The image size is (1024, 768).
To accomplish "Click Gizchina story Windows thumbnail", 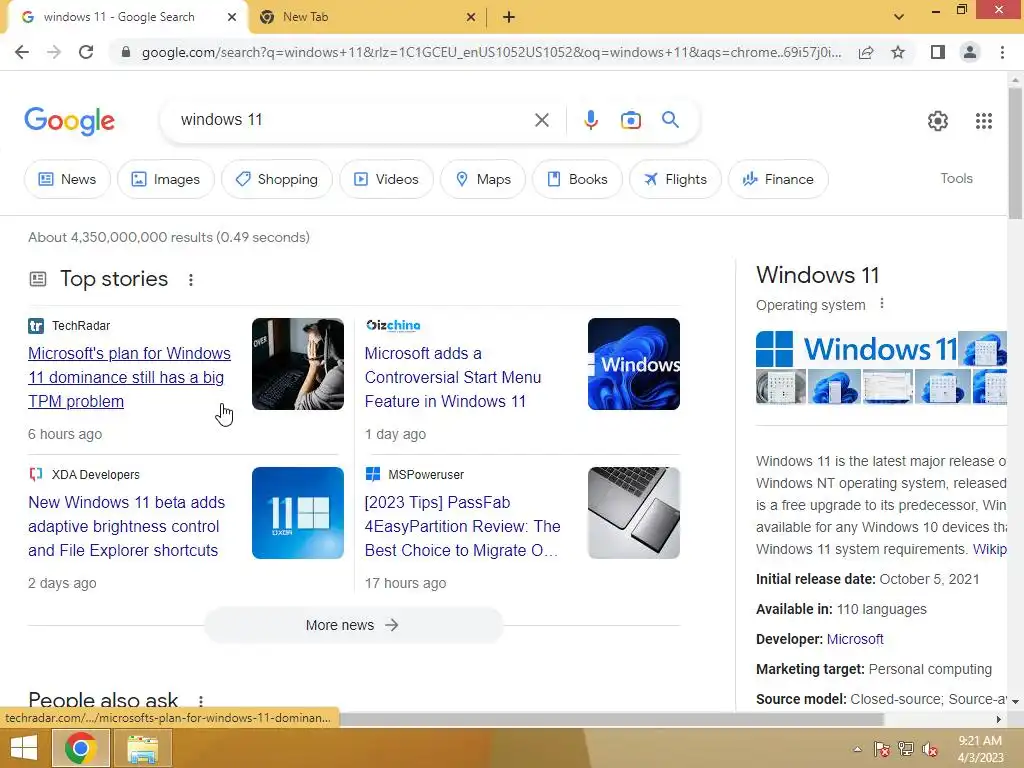I will coord(633,364).
